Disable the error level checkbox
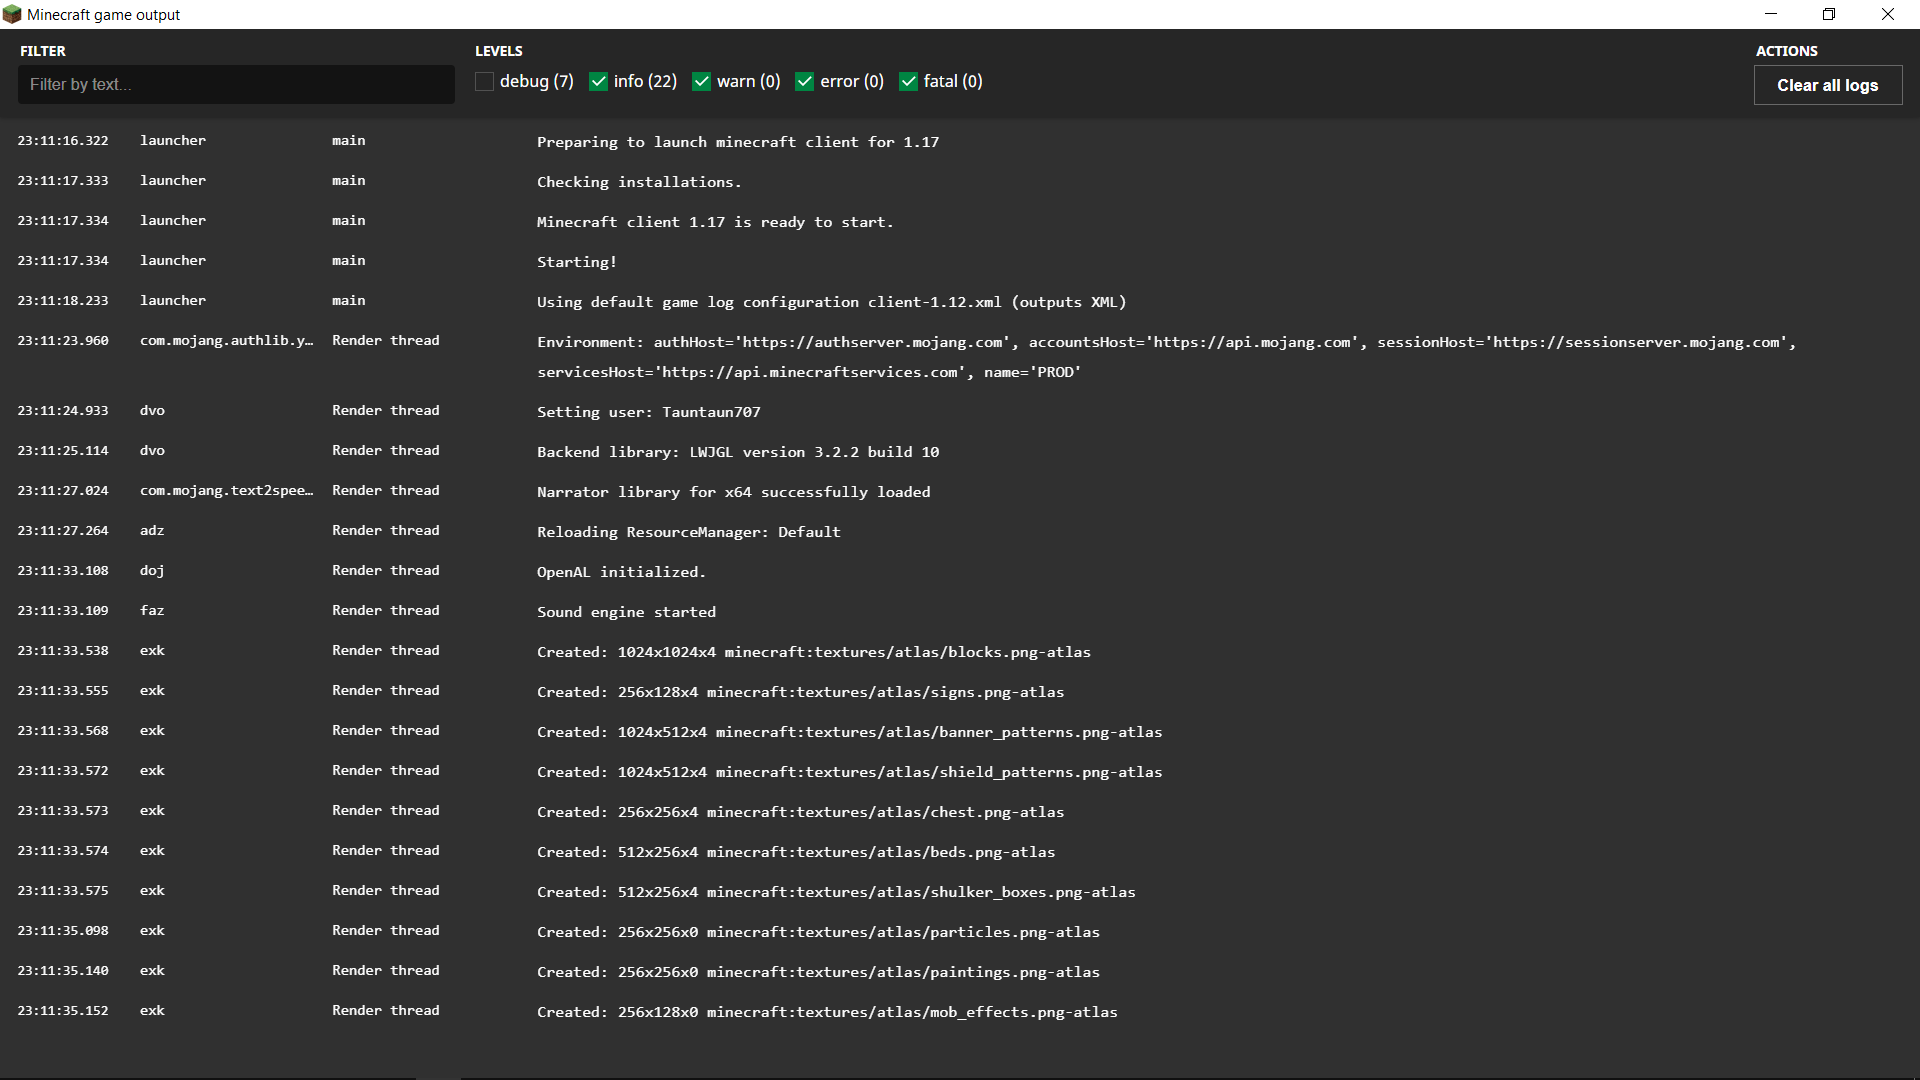Screen dimensions: 1920x1080 805,82
